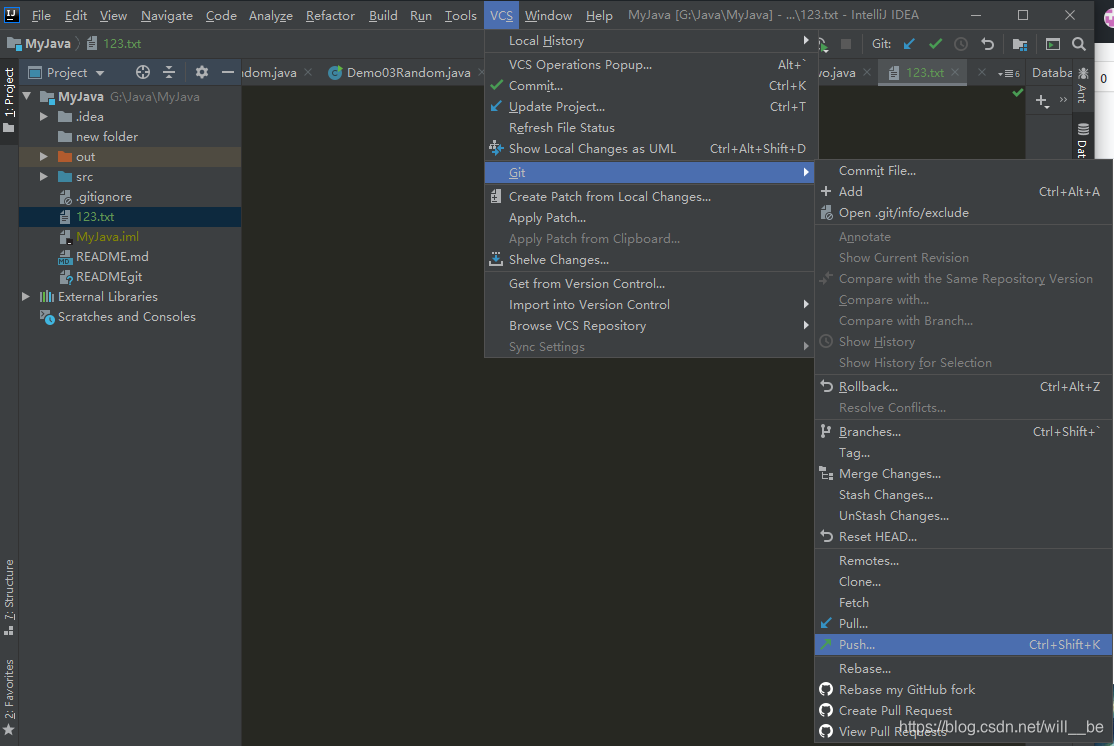Click Rebase my GitHub fork

click(963, 689)
